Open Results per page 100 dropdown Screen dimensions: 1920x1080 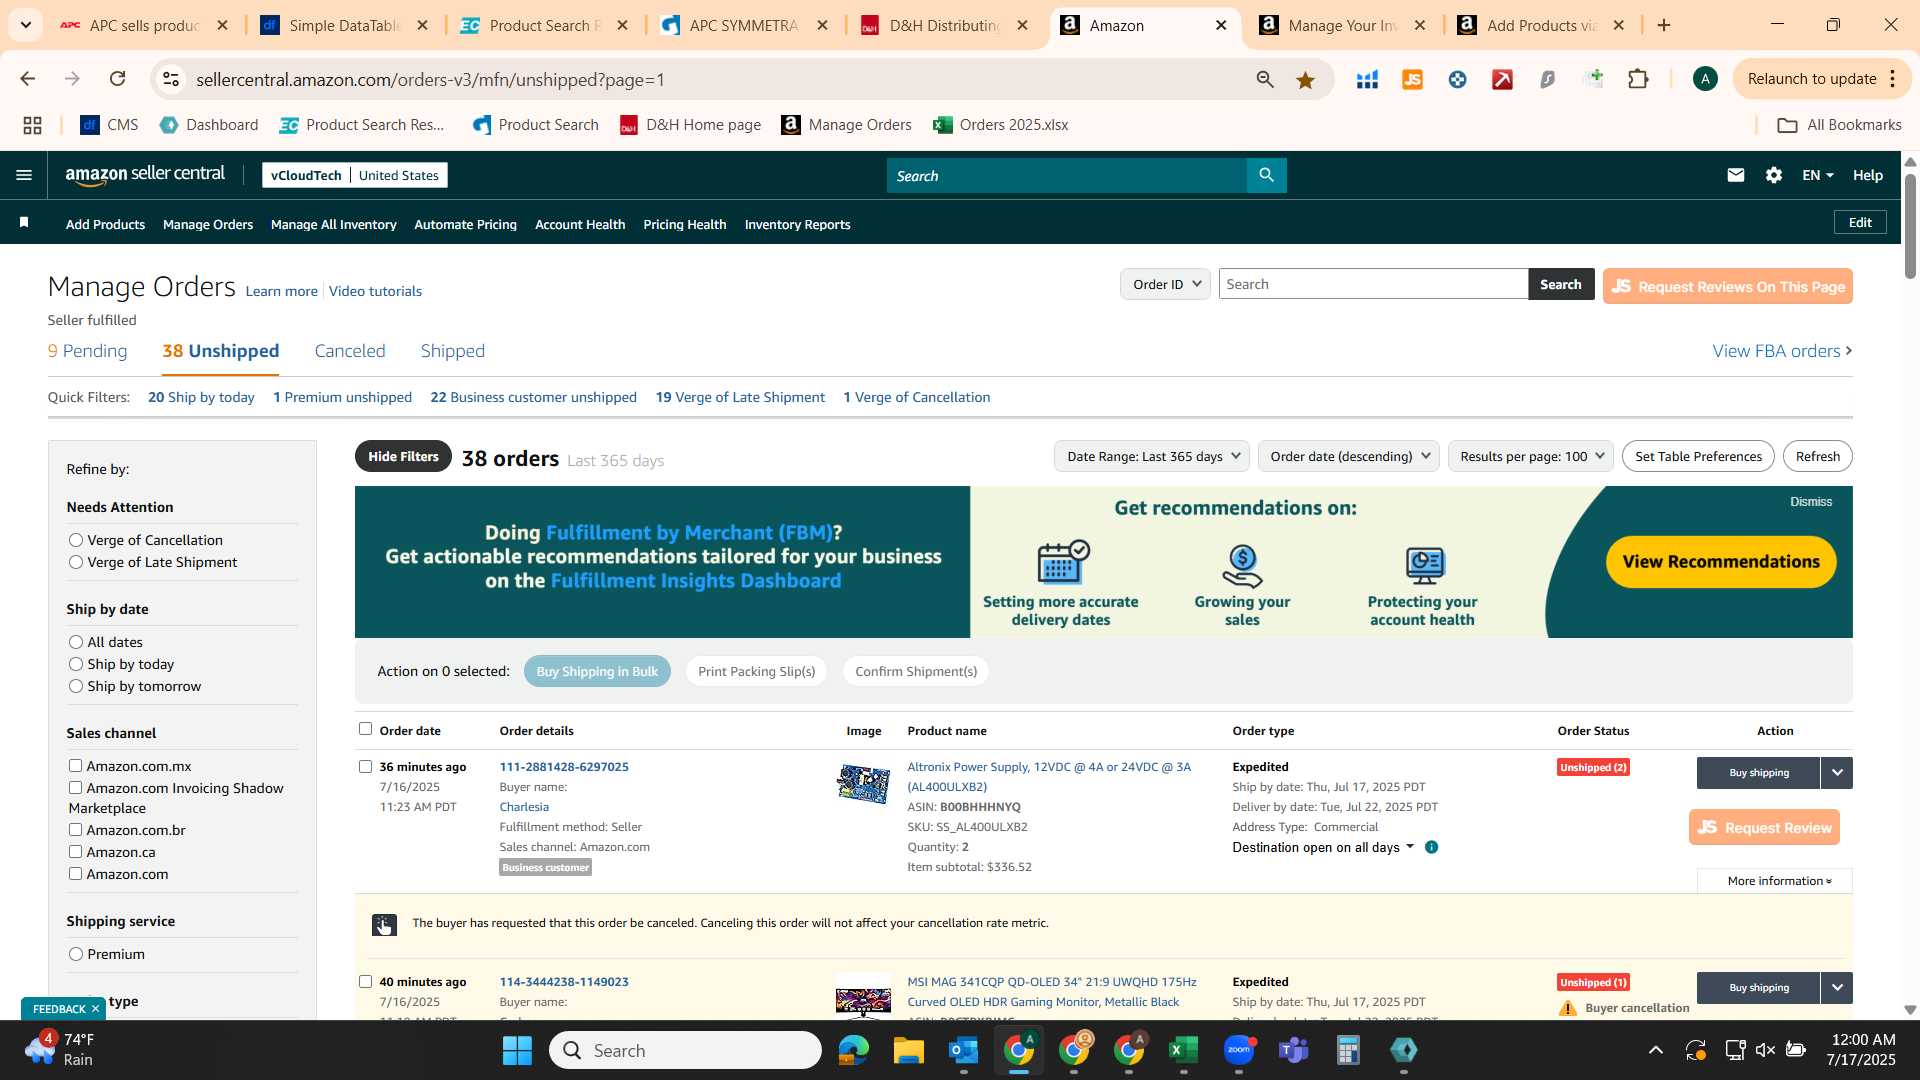[1531, 456]
